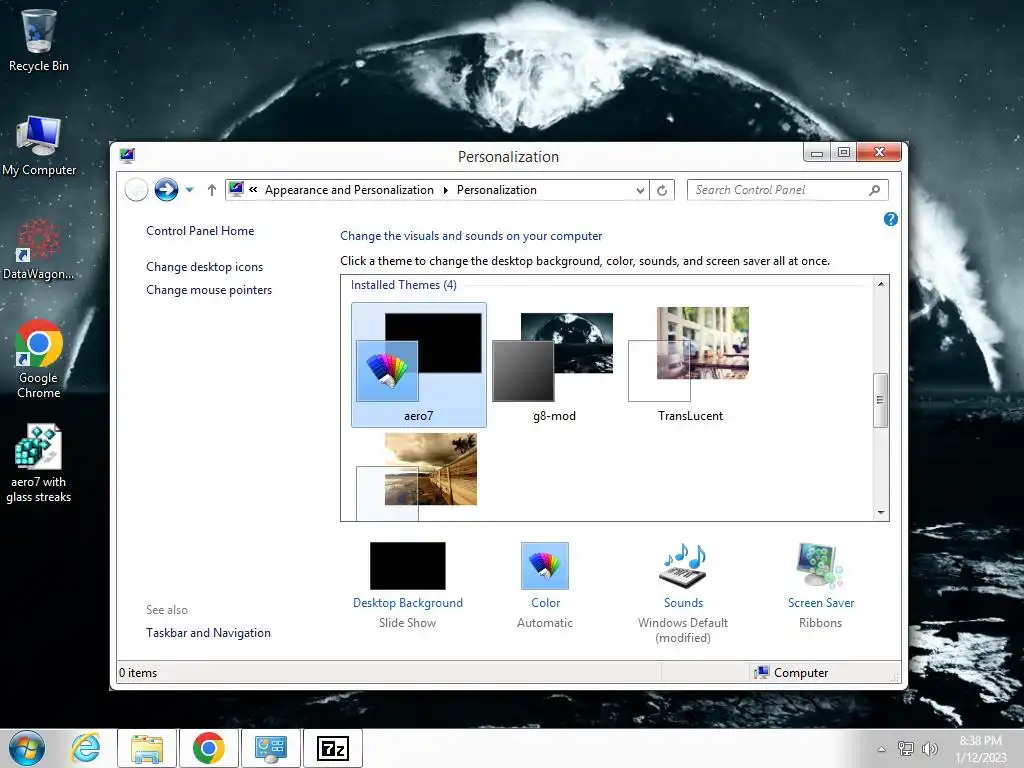Viewport: 1024px width, 768px height.
Task: Click the Personalization breadcrumb segment
Action: click(x=496, y=190)
